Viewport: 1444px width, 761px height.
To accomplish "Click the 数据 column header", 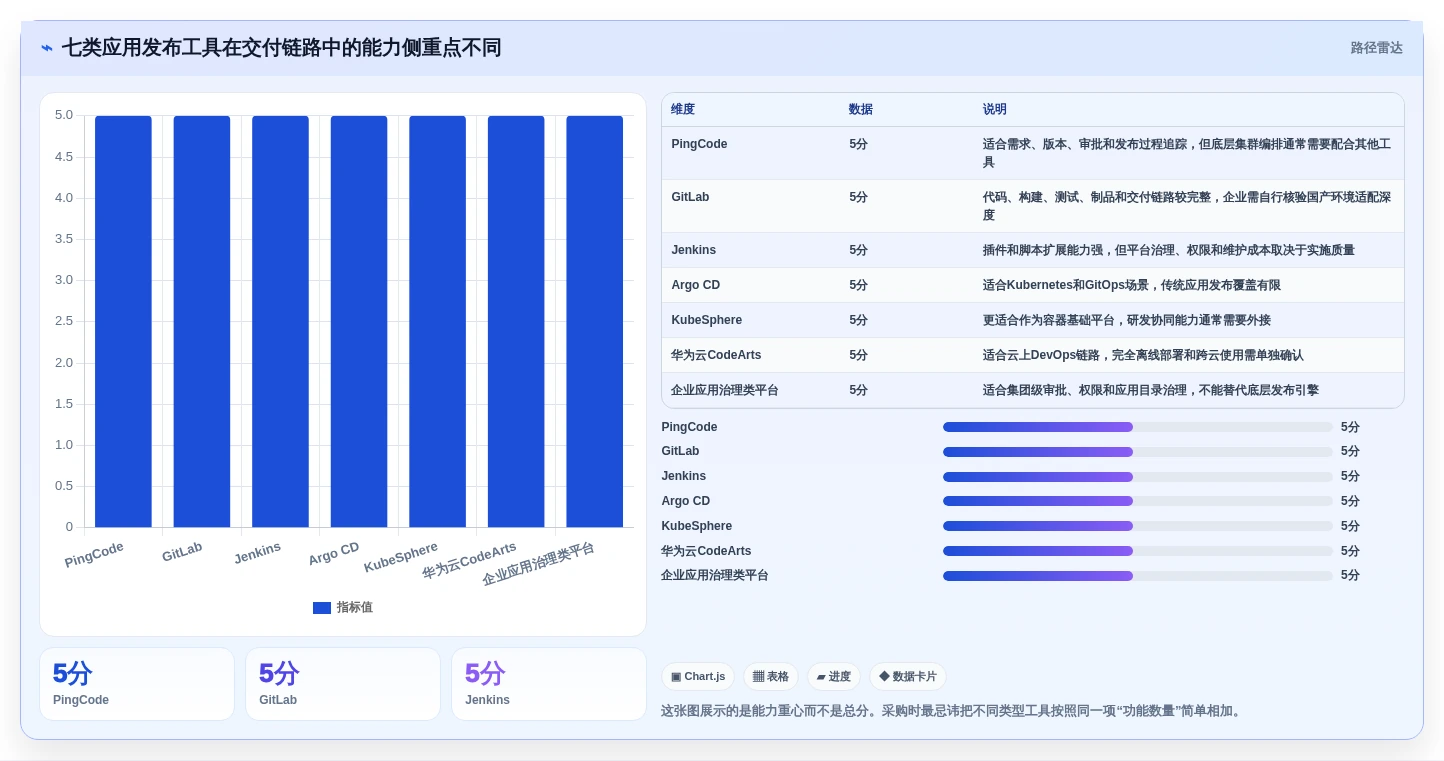I will pos(861,110).
